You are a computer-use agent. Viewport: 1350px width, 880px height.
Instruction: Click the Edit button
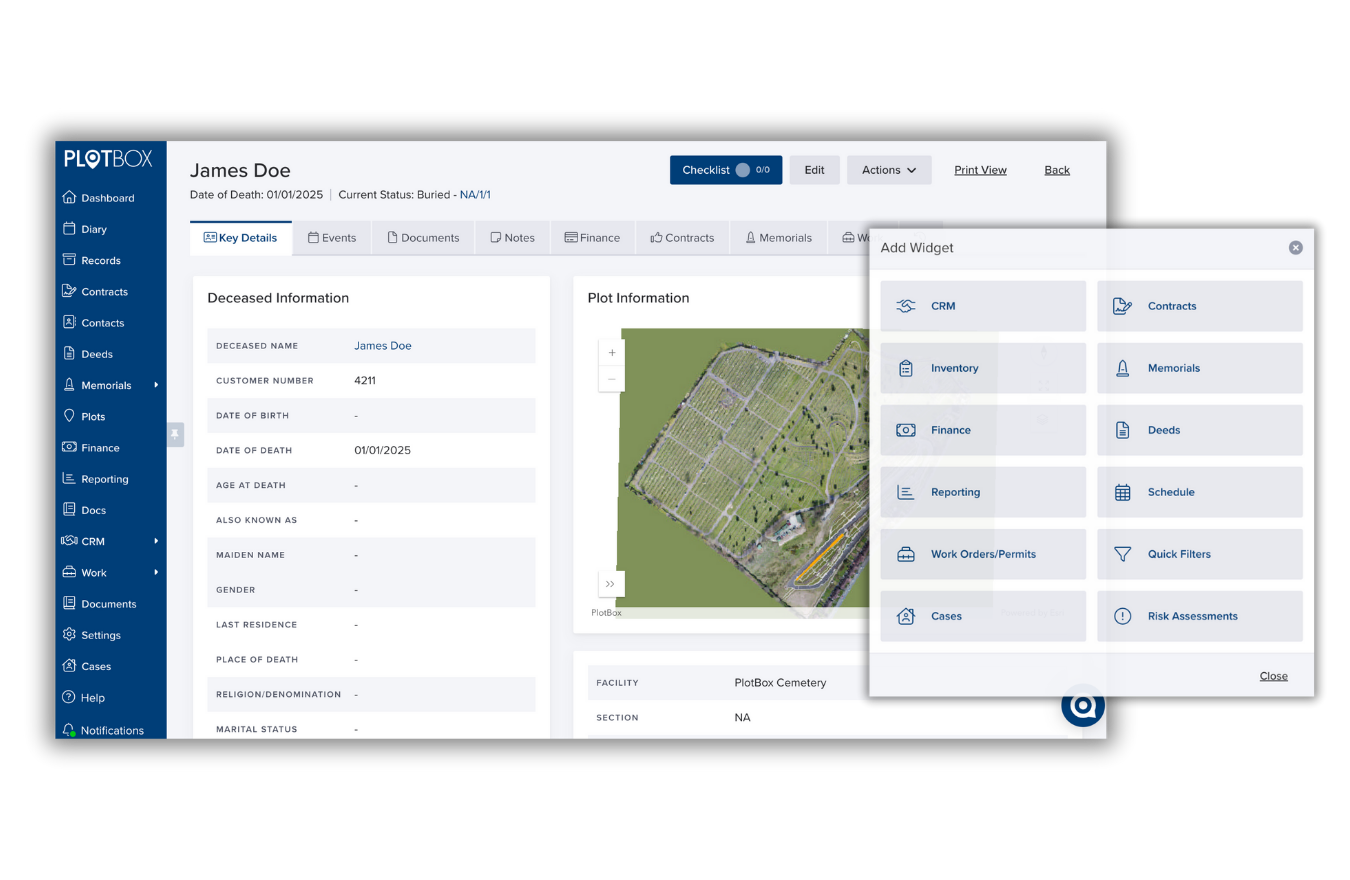[x=814, y=170]
